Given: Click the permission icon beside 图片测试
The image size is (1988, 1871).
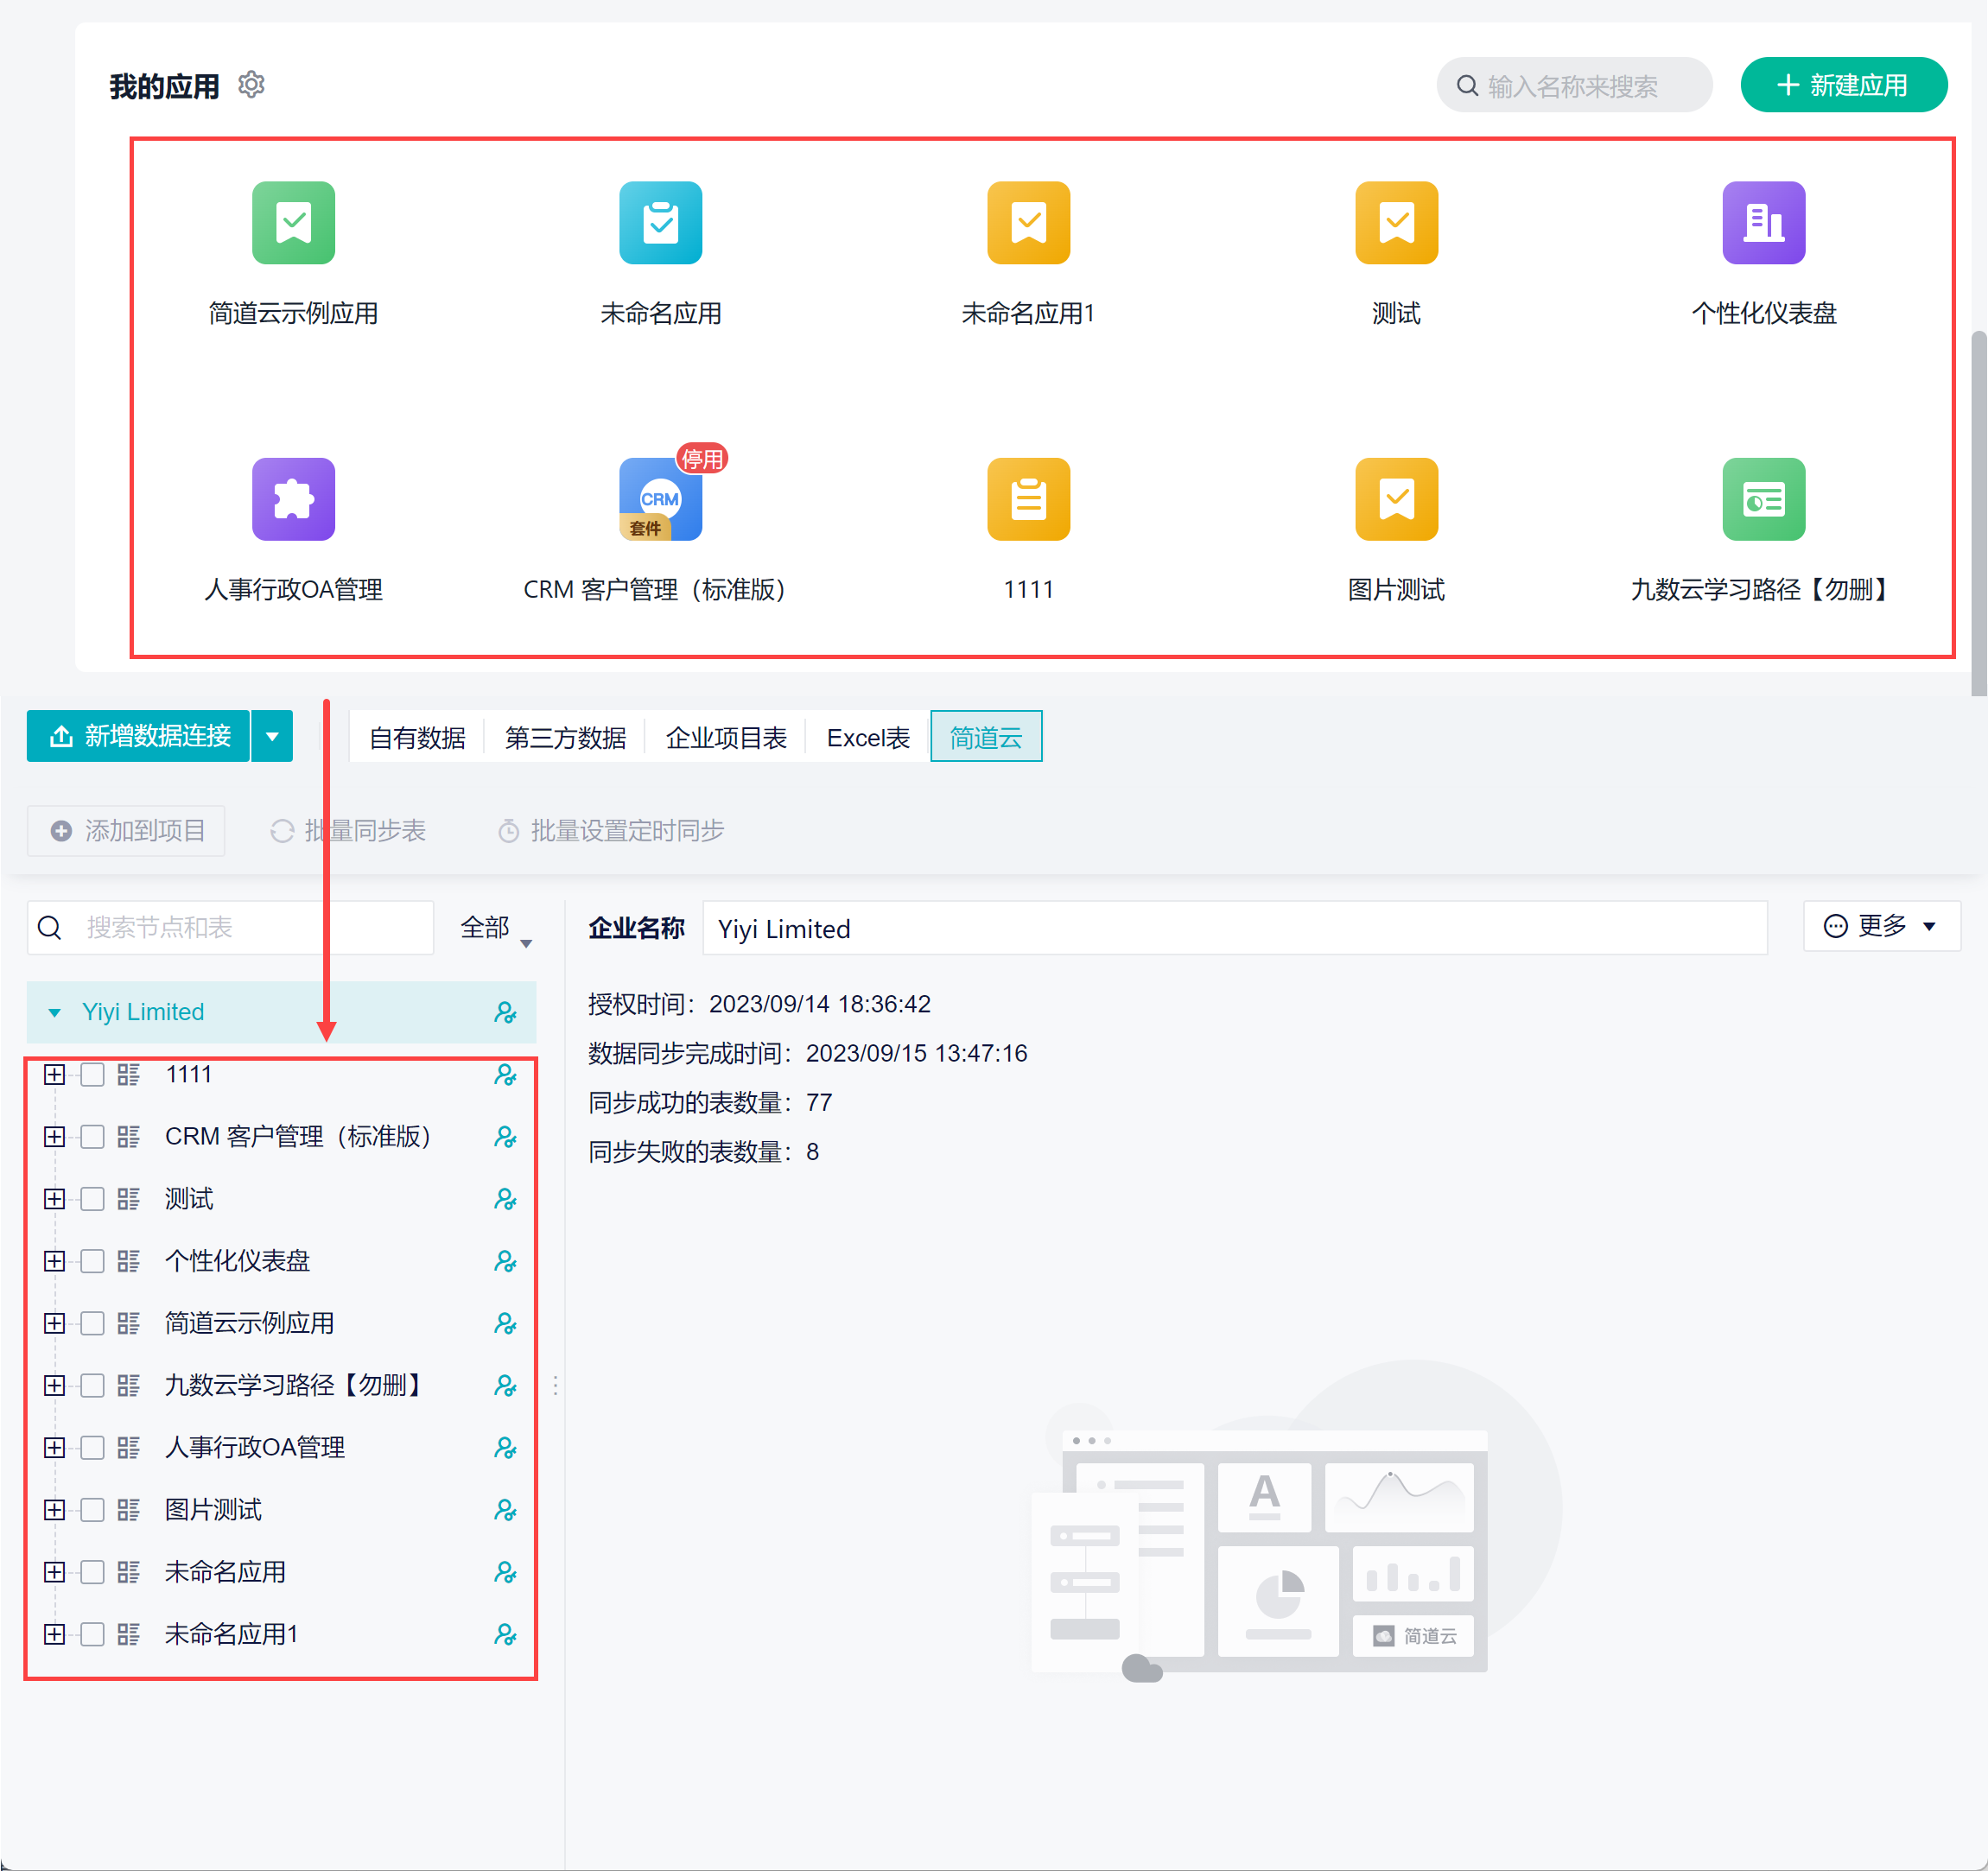Looking at the screenshot, I should (x=505, y=1509).
